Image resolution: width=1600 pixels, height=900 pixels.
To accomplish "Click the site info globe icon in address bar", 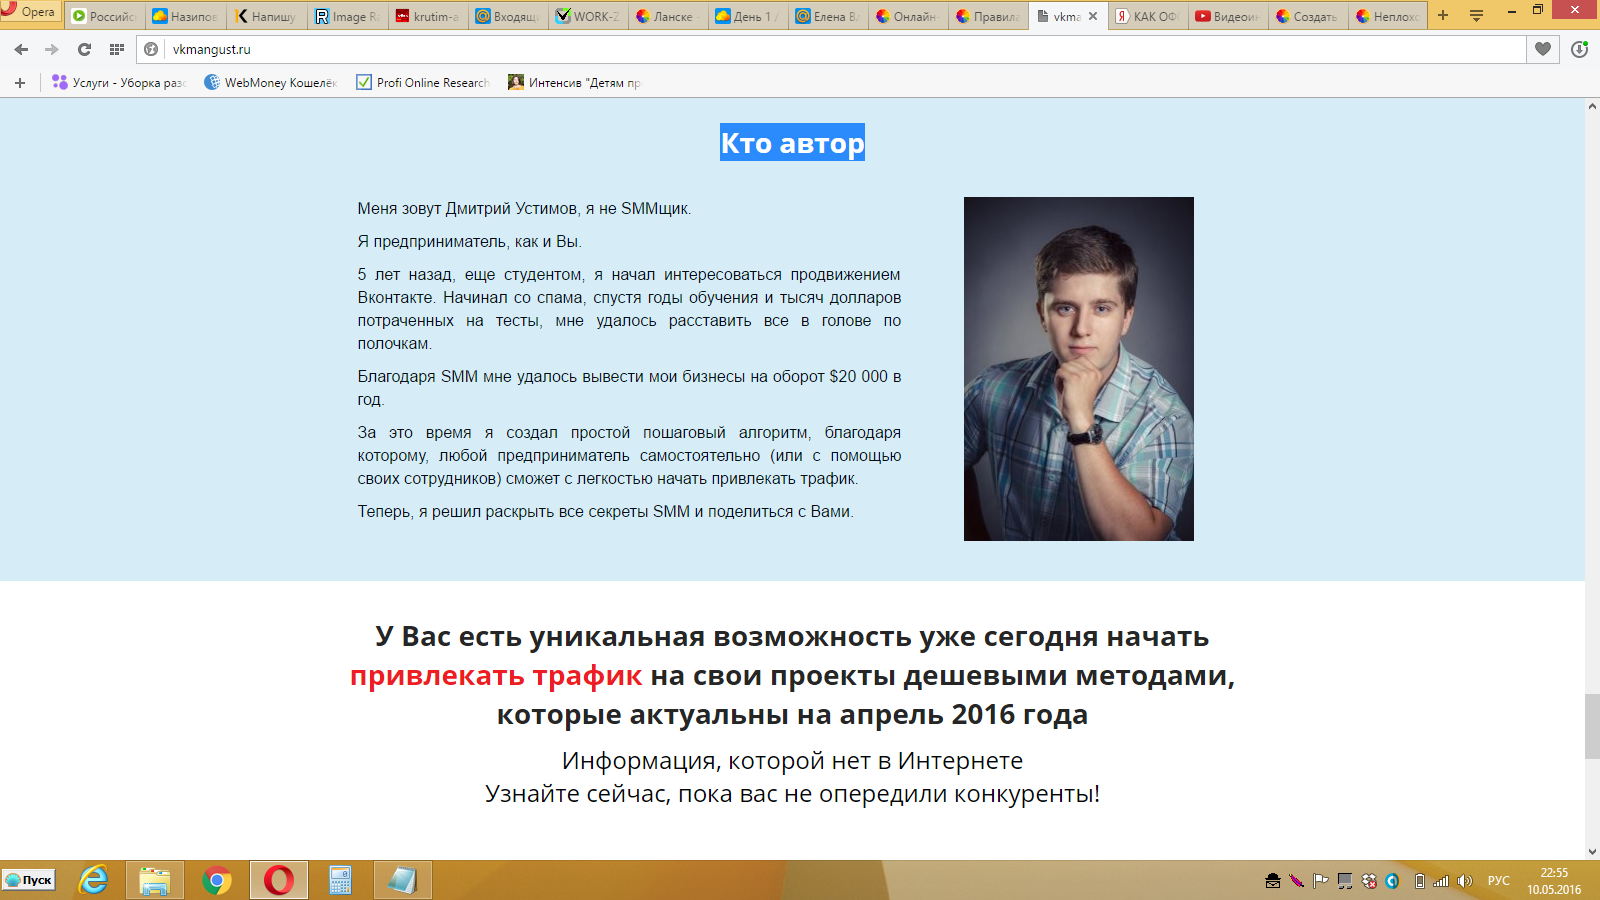I will pos(152,49).
